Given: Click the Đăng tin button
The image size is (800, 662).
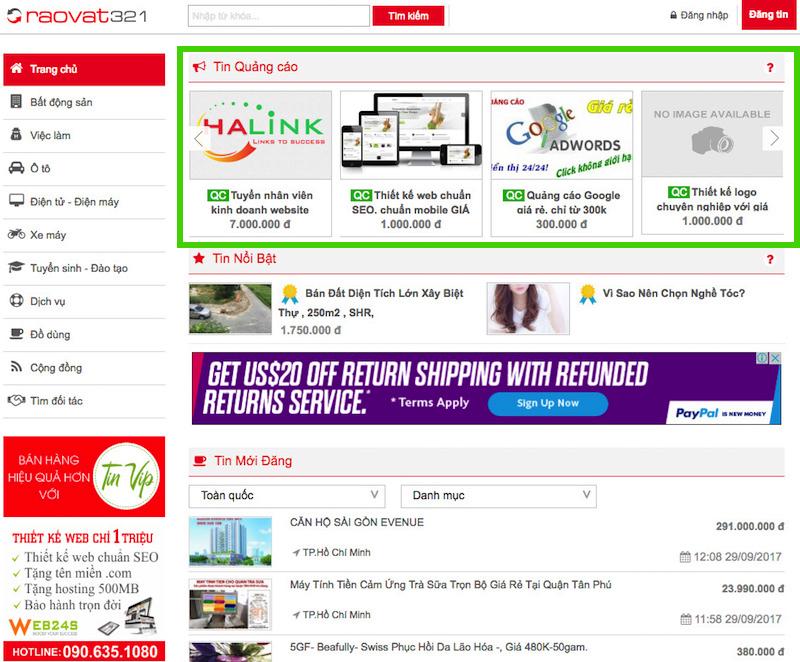Looking at the screenshot, I should (769, 16).
